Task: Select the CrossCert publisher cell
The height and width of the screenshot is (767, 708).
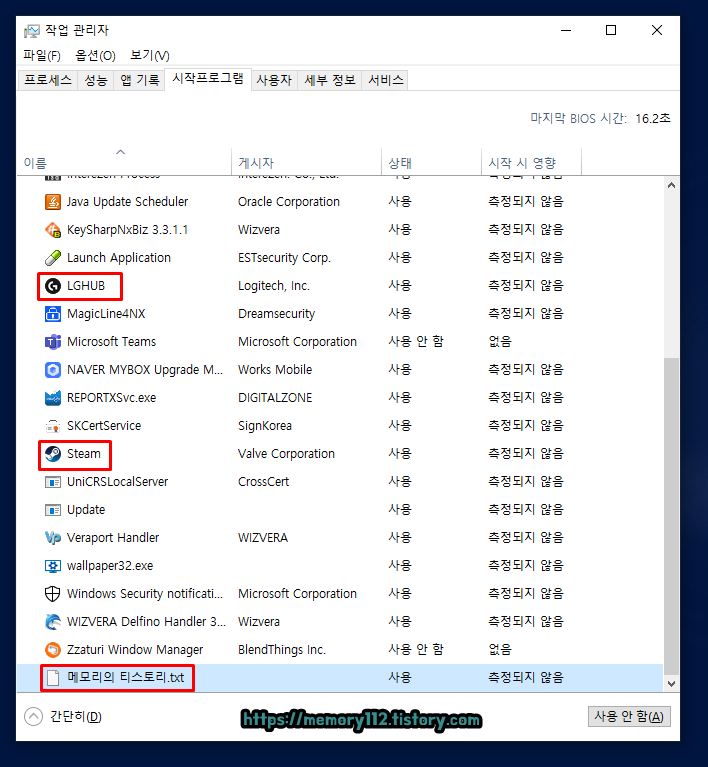Action: pos(263,482)
